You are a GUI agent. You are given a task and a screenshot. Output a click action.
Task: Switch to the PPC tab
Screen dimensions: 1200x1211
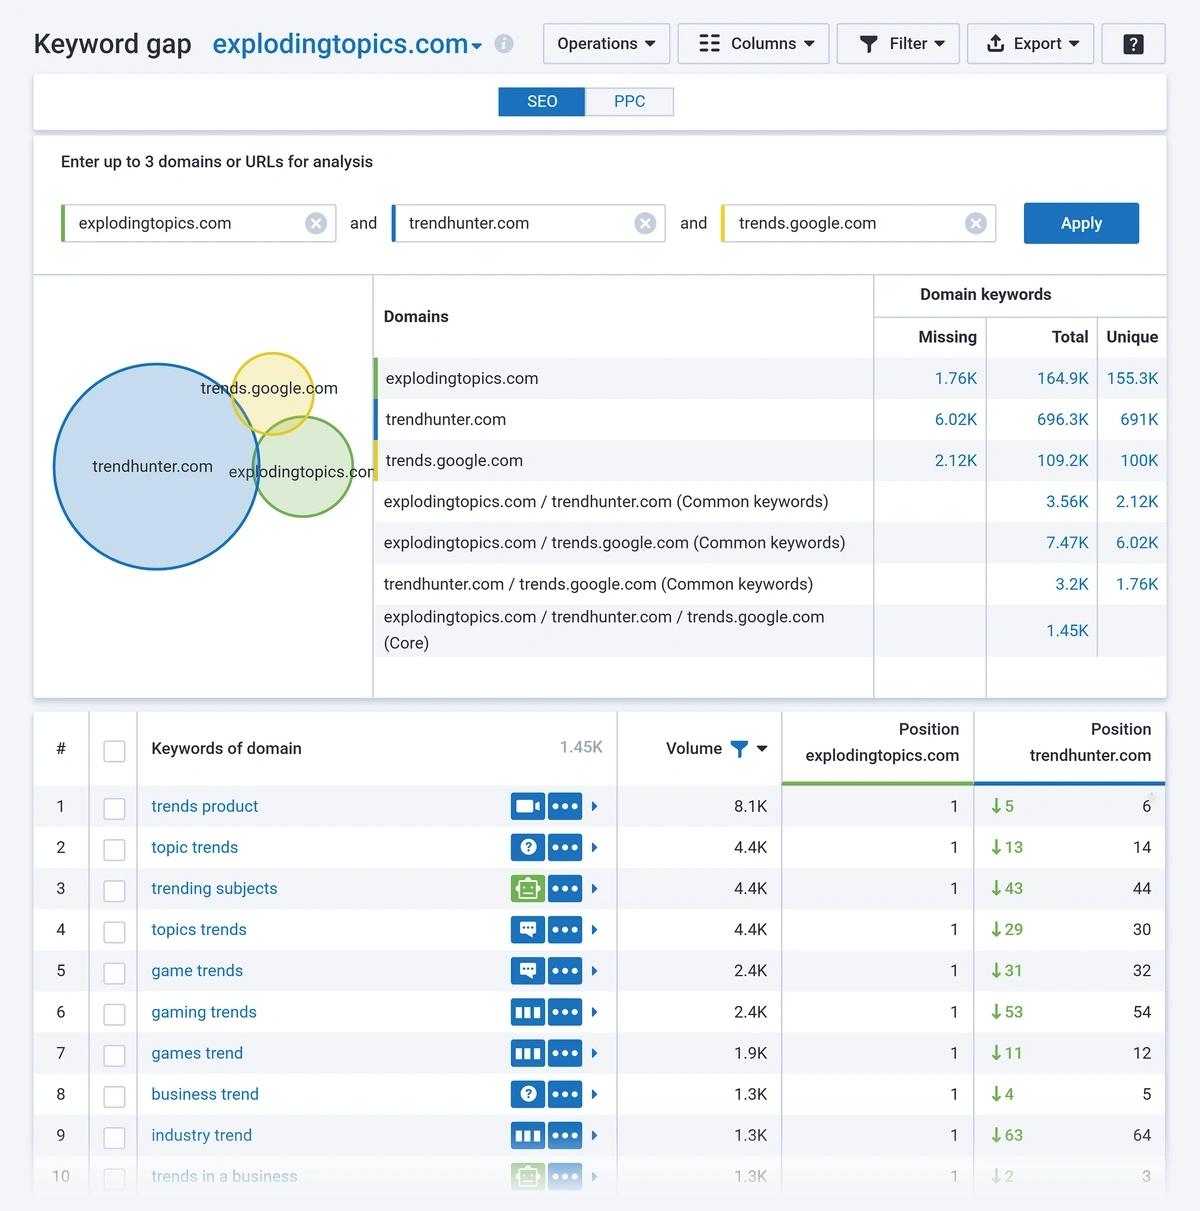pyautogui.click(x=629, y=101)
